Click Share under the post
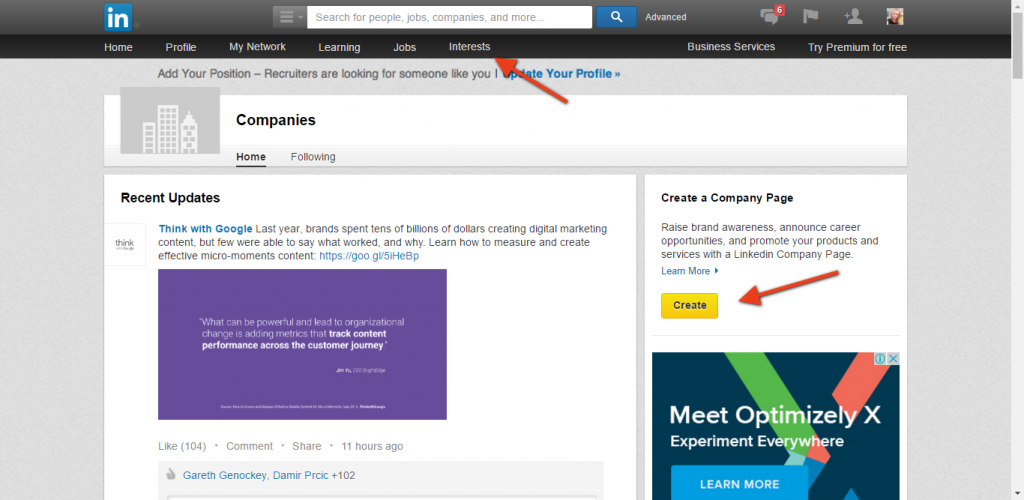 tap(307, 446)
